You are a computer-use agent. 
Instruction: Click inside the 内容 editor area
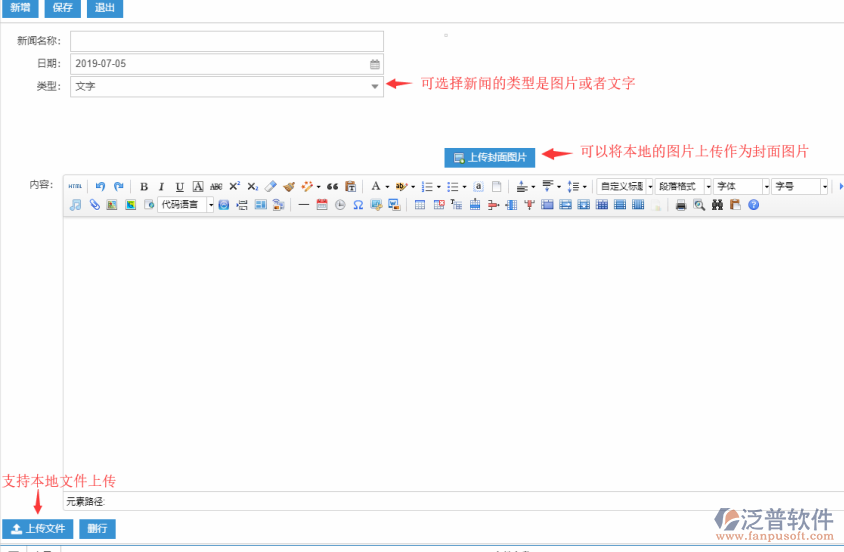point(453,352)
